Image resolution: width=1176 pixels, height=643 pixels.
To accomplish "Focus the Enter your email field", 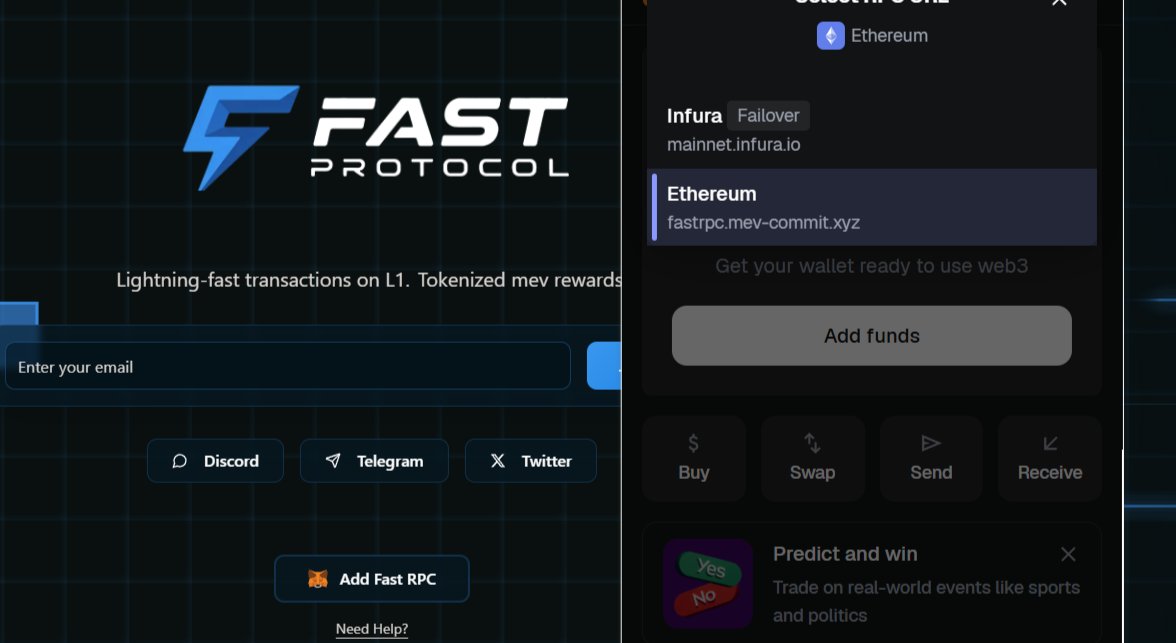I will point(288,366).
